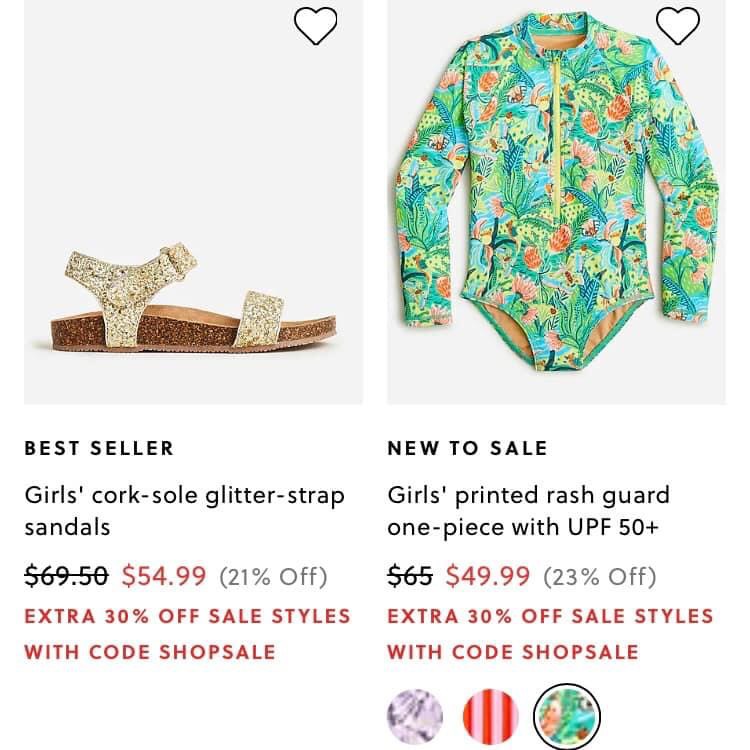
Task: Tap WITH CODE SHOPSALE under the rash guard
Action: 512,652
